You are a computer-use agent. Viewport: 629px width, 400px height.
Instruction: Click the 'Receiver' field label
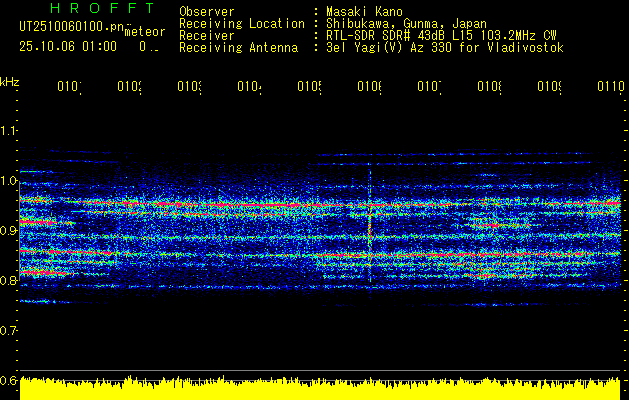click(207, 36)
